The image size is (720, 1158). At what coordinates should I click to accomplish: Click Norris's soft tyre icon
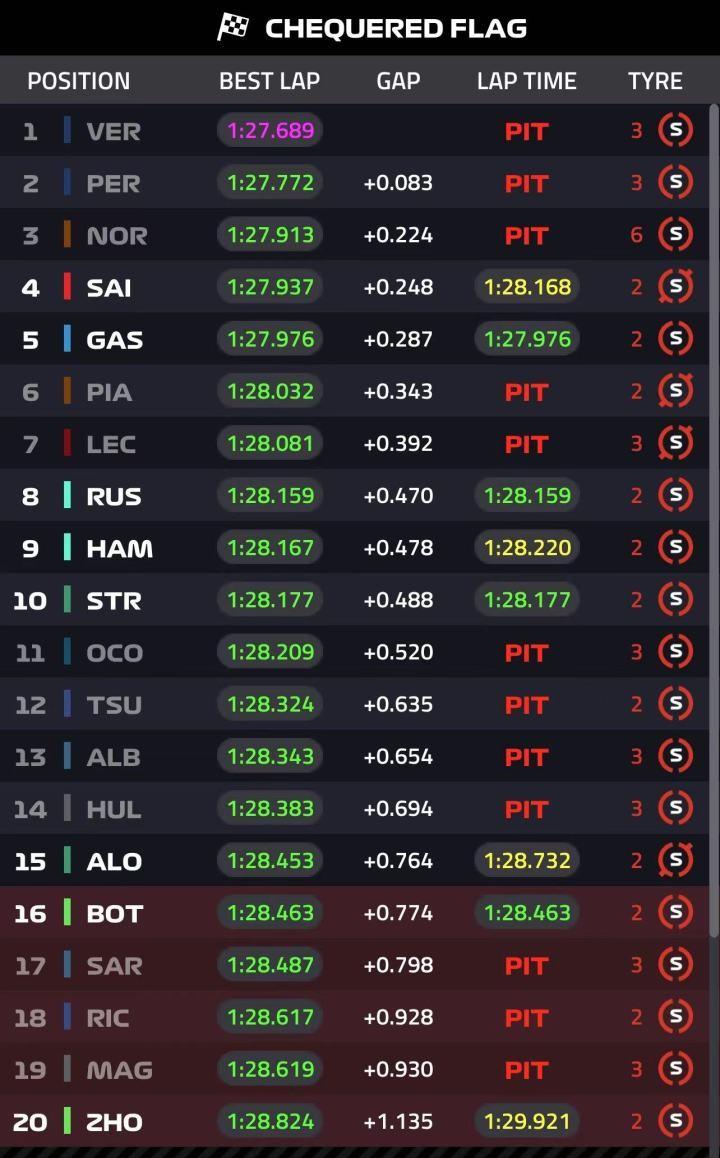click(675, 235)
